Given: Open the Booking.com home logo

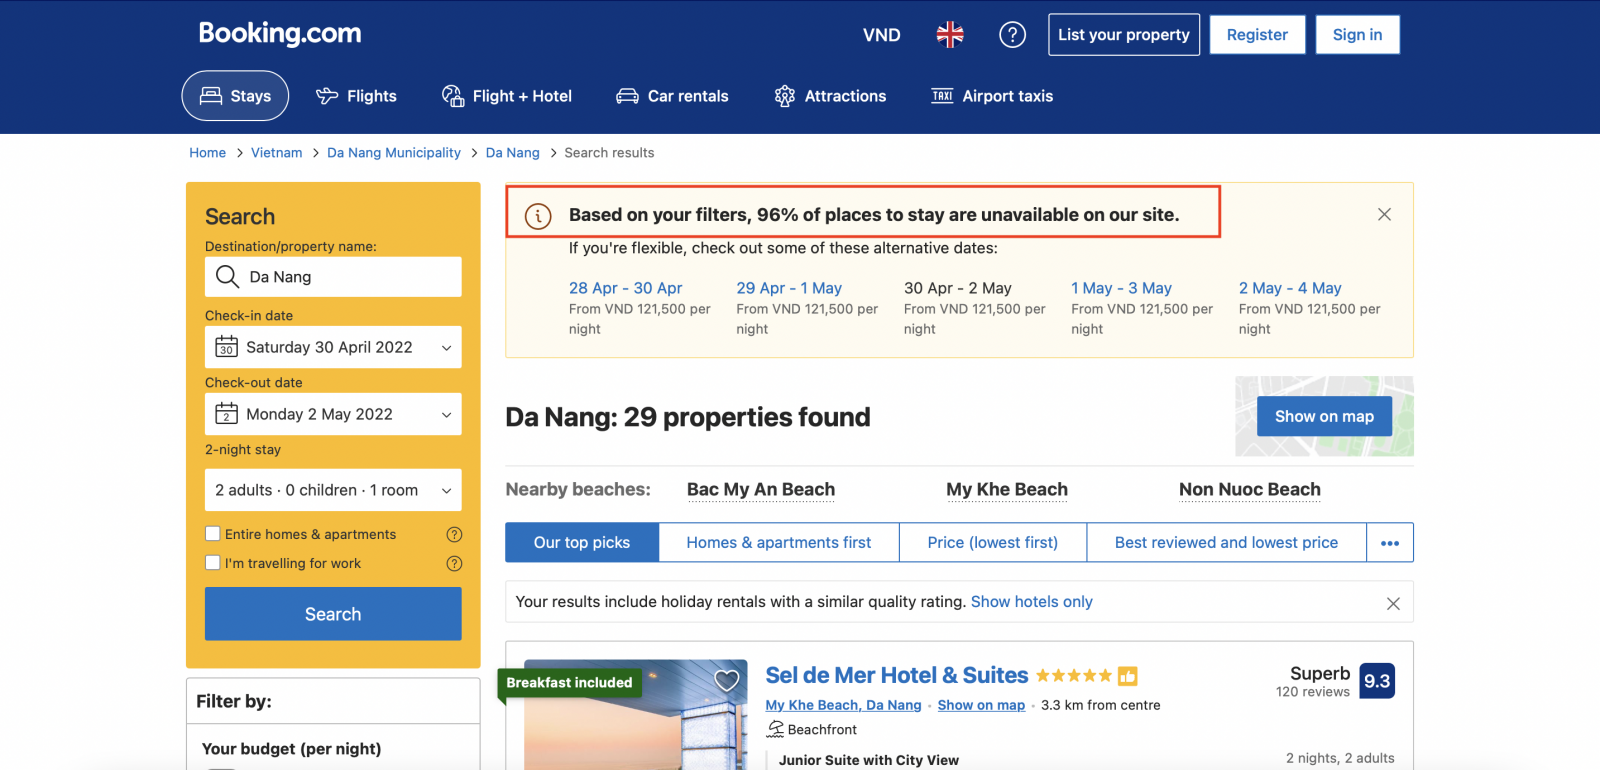Looking at the screenshot, I should click(x=280, y=33).
